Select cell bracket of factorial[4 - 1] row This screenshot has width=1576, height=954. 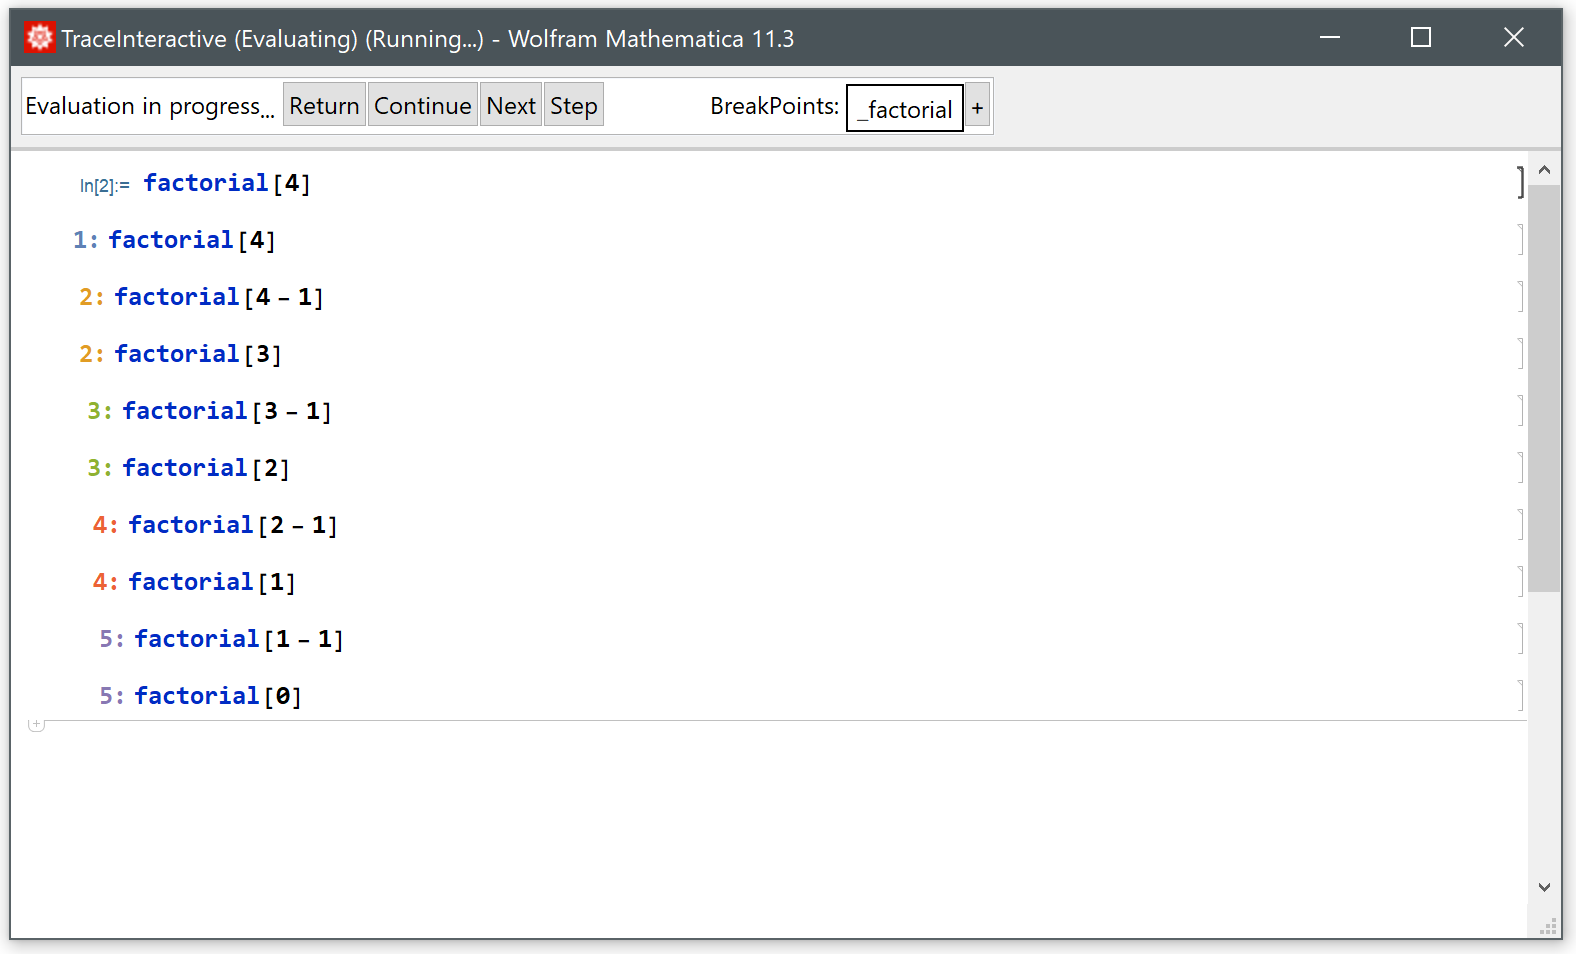[x=1520, y=297]
